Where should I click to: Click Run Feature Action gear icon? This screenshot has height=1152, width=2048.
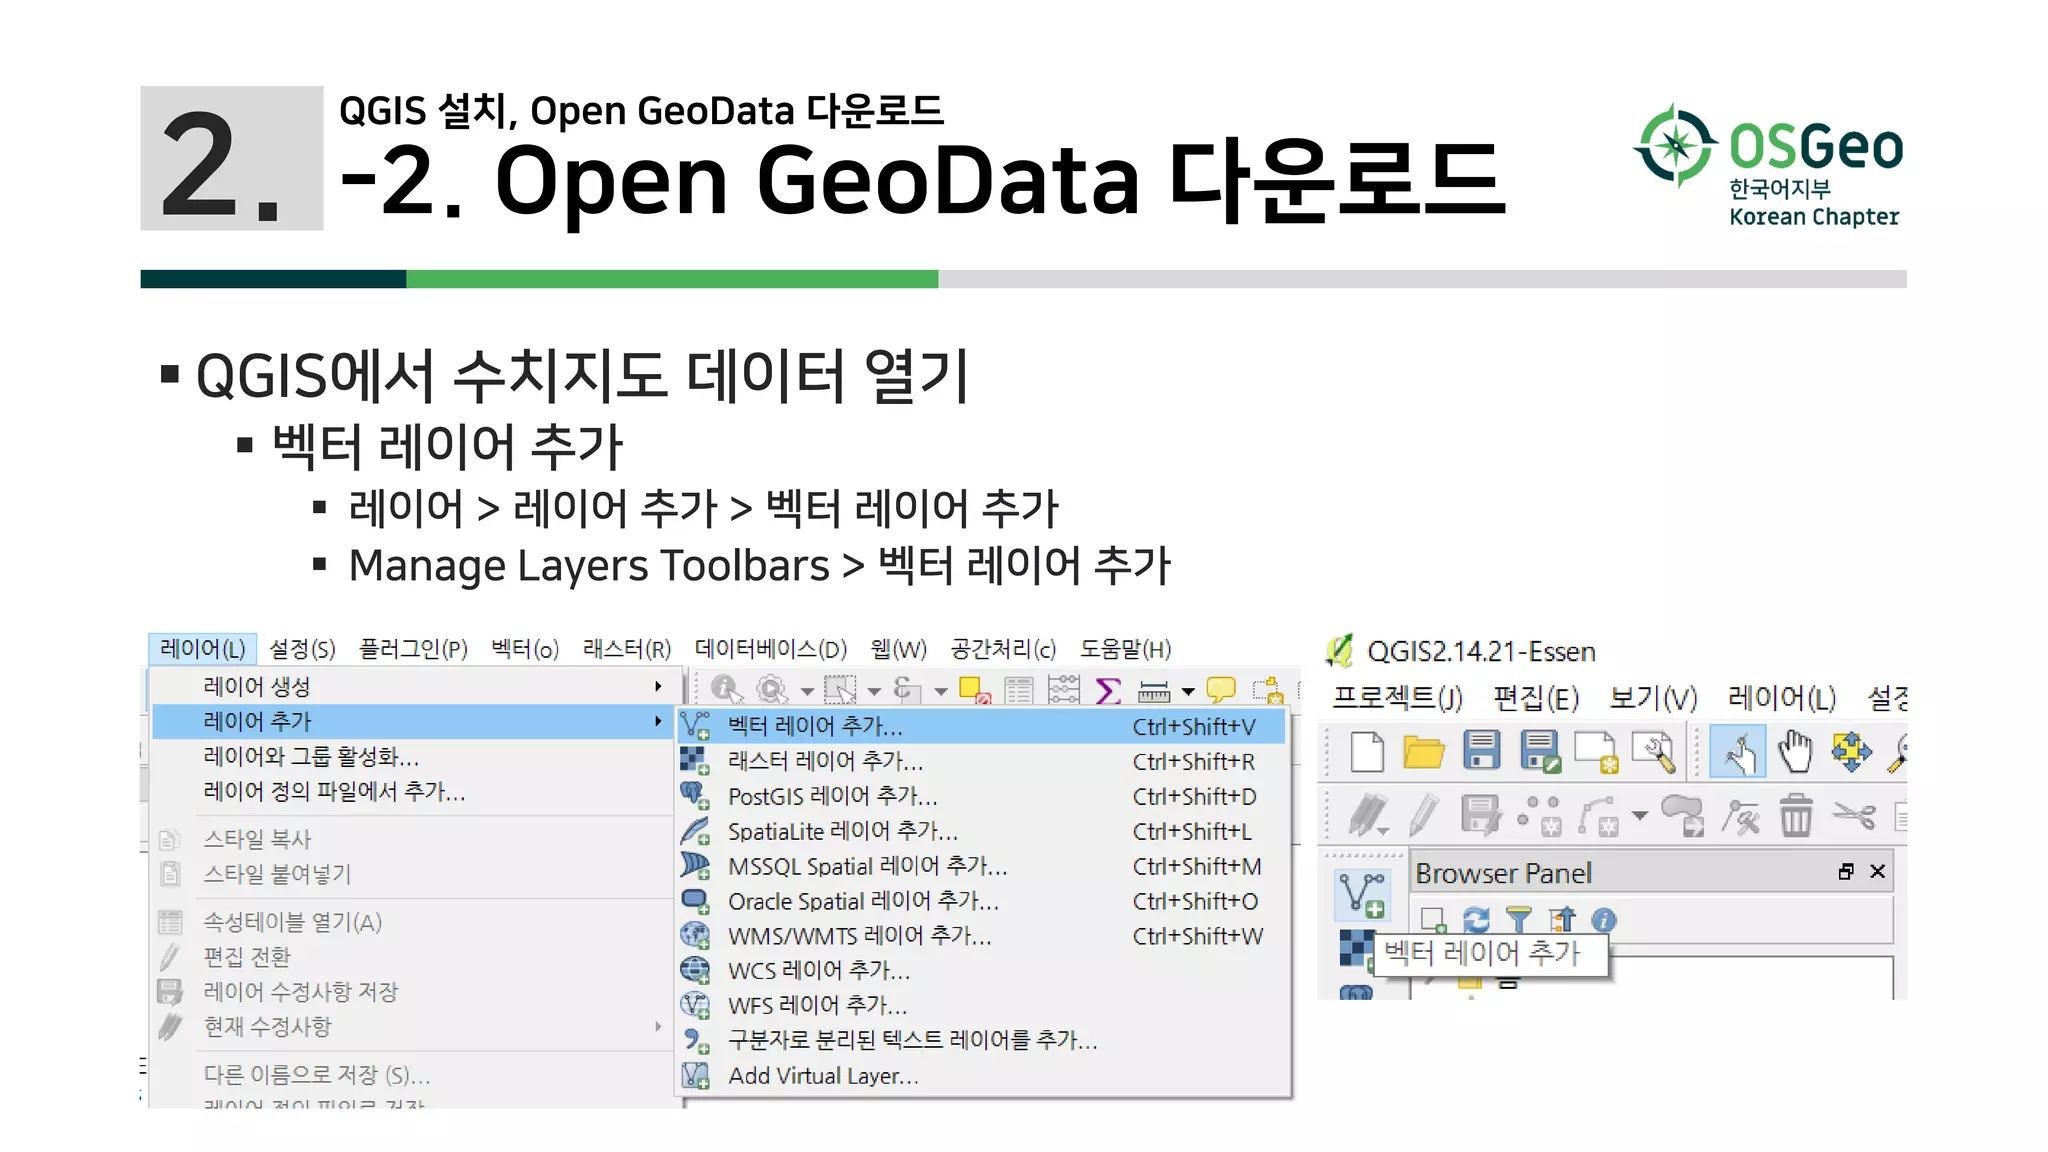coord(772,690)
